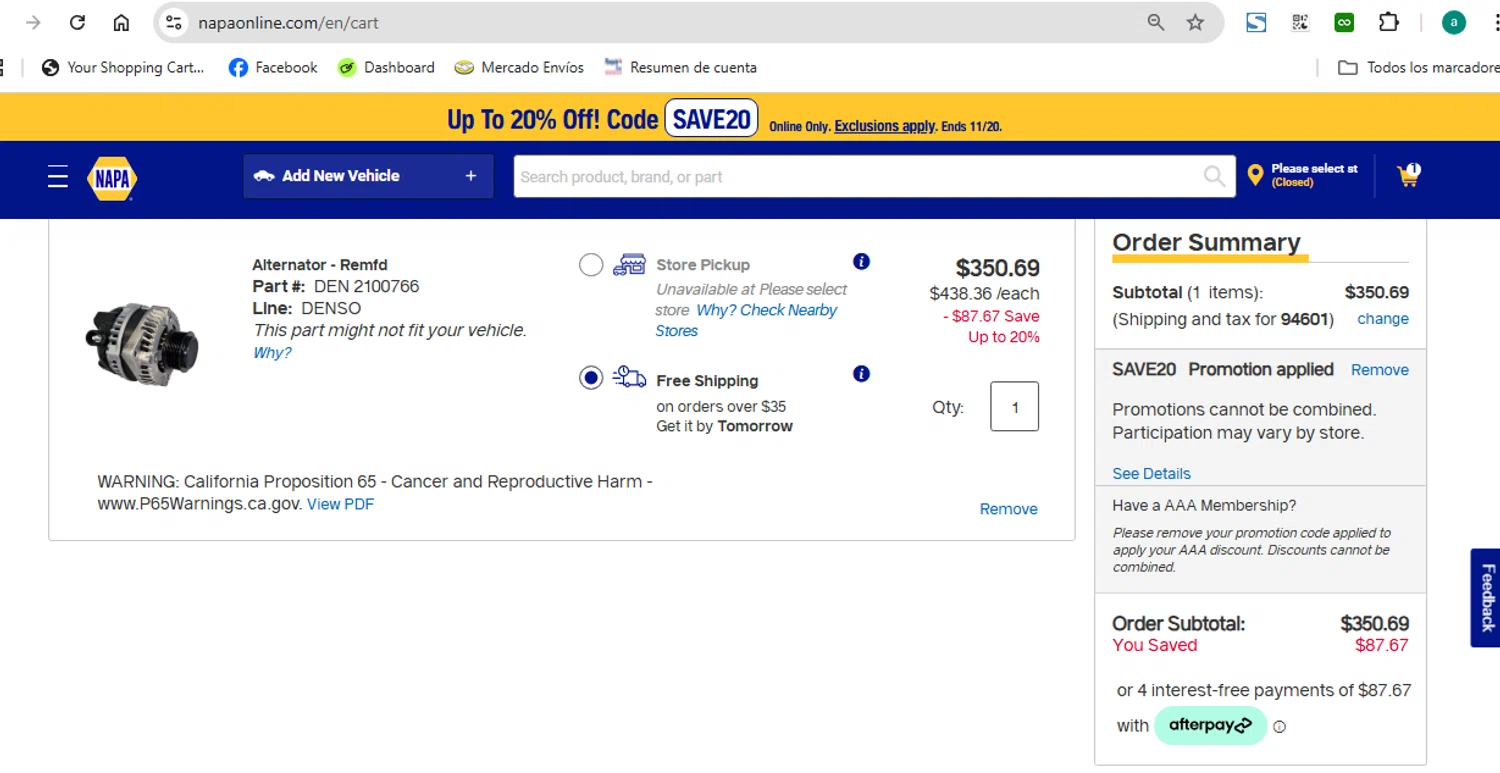Open the Todos los marcadores bookmarks folder
The image size is (1500, 773).
click(x=1418, y=67)
